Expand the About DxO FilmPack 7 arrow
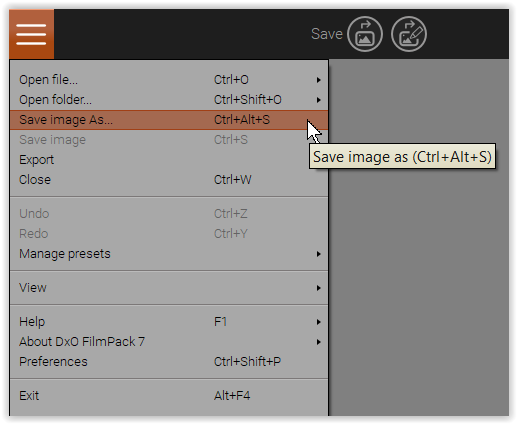 [319, 342]
